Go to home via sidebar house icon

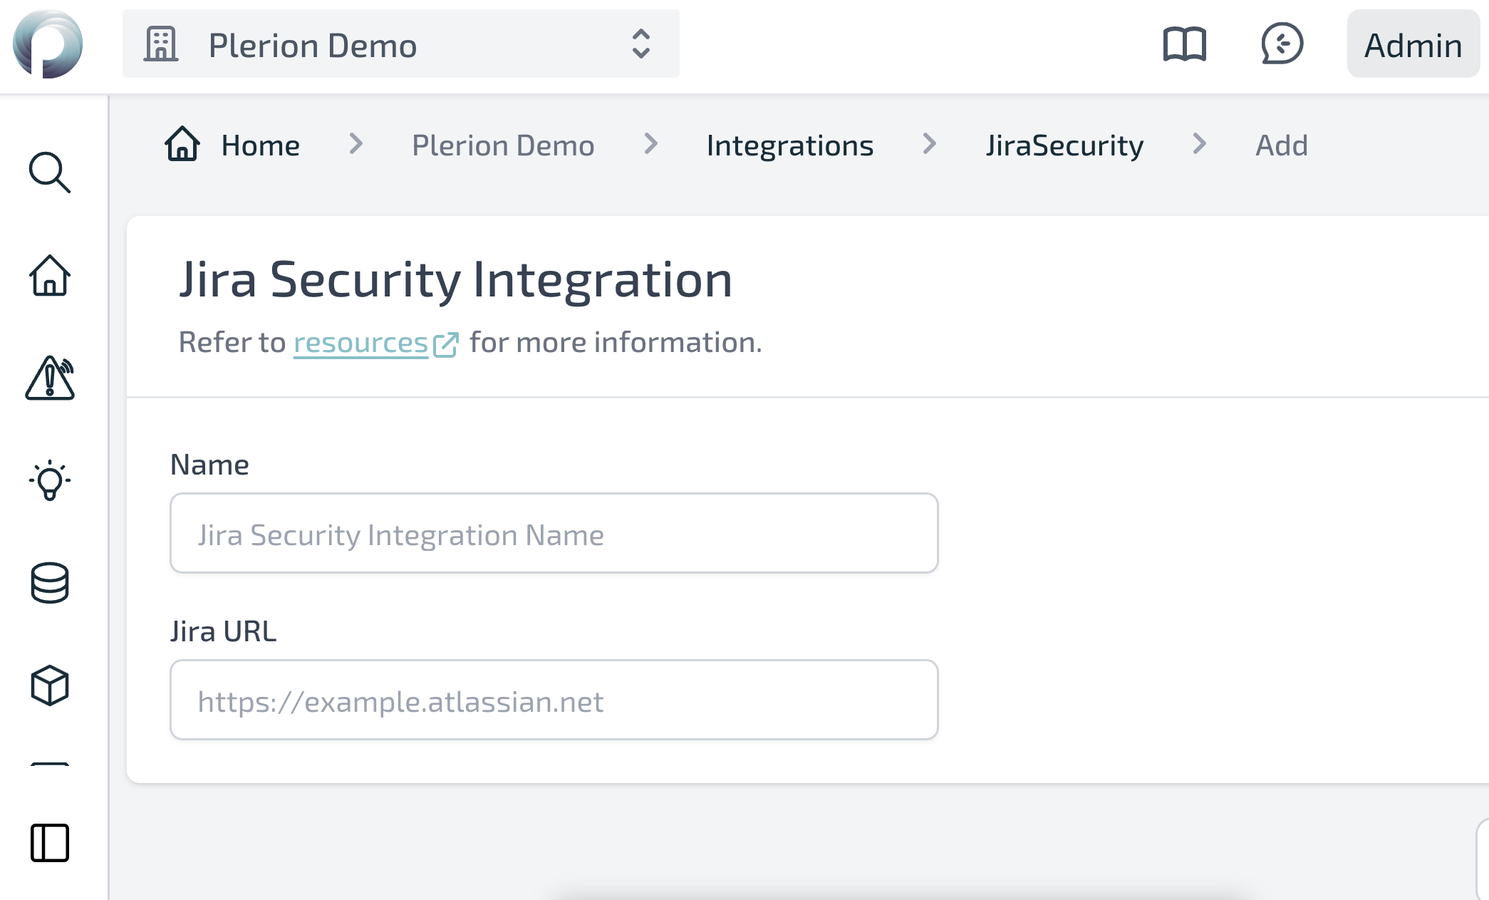[x=49, y=275]
